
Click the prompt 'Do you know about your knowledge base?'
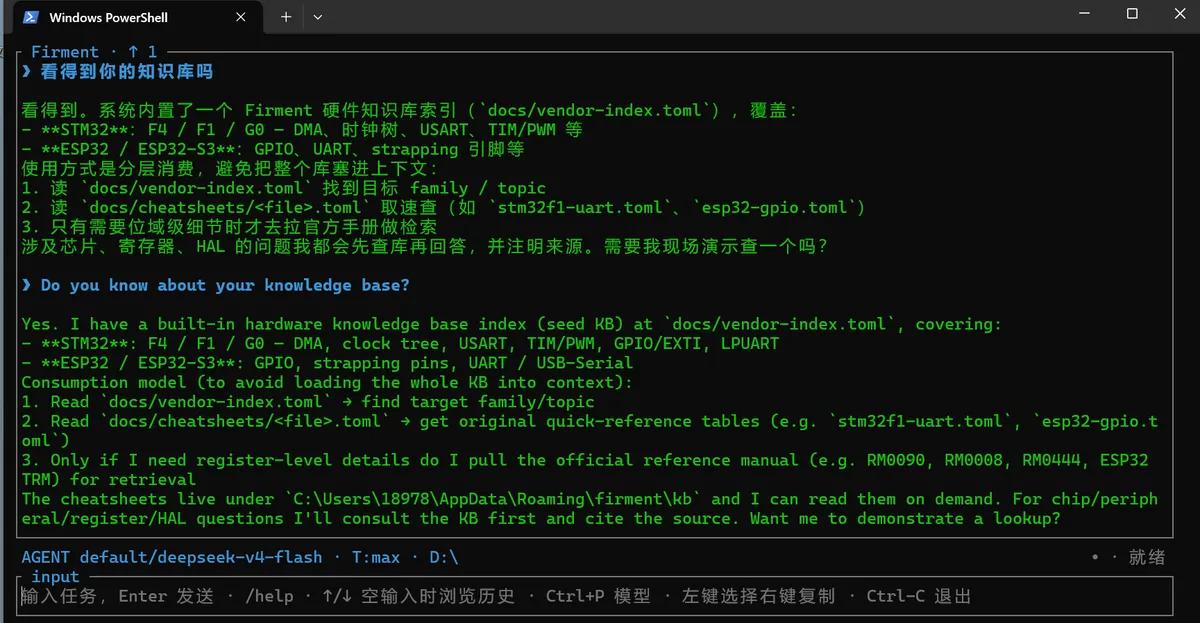(x=225, y=285)
